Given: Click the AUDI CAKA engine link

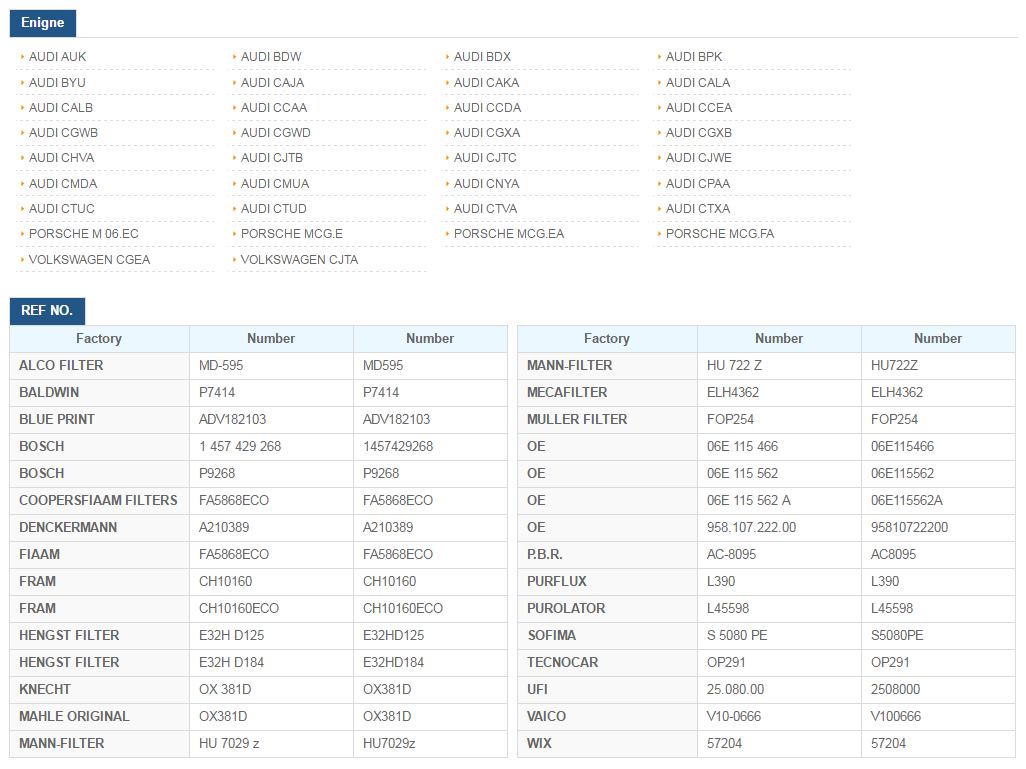Looking at the screenshot, I should click(x=486, y=82).
